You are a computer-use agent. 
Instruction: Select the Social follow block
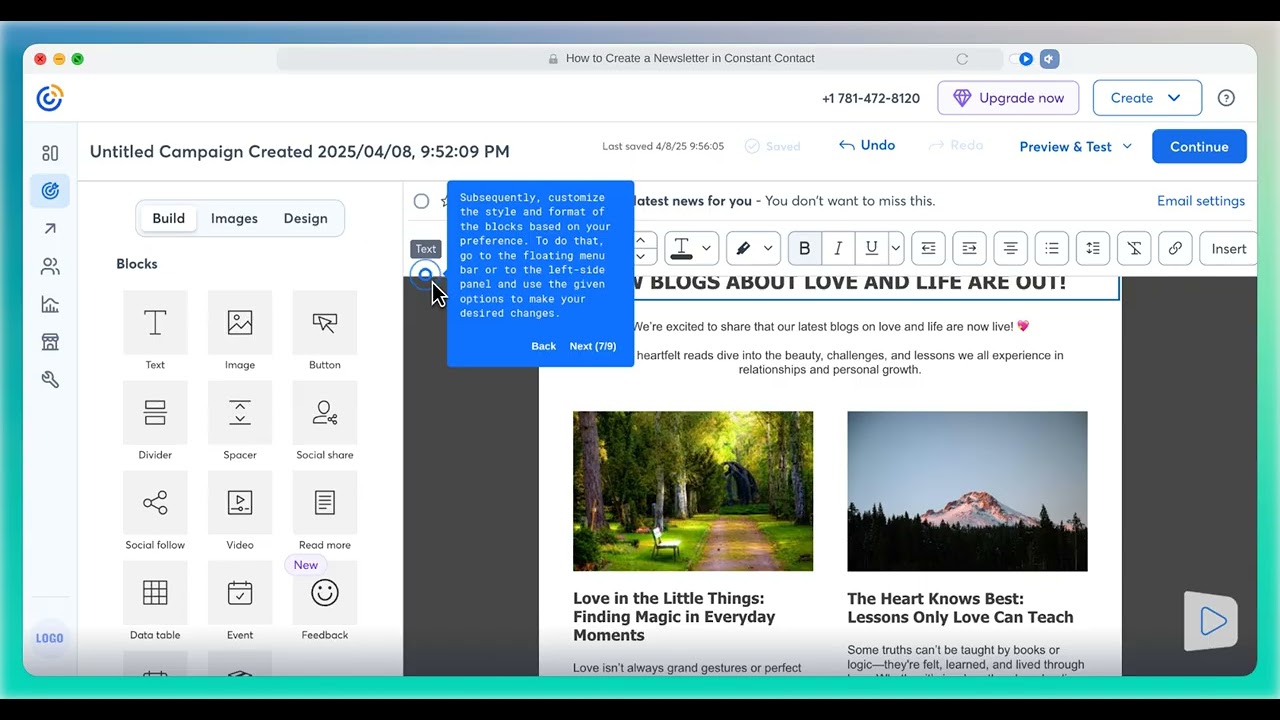155,511
